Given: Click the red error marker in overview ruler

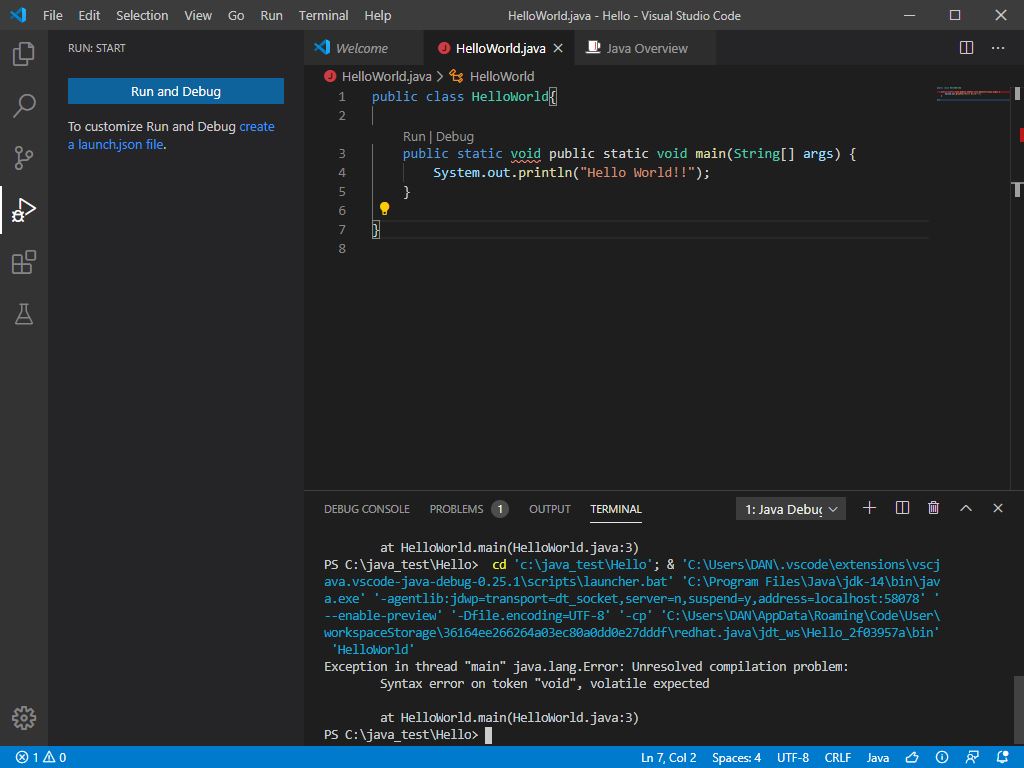Looking at the screenshot, I should point(1021,135).
